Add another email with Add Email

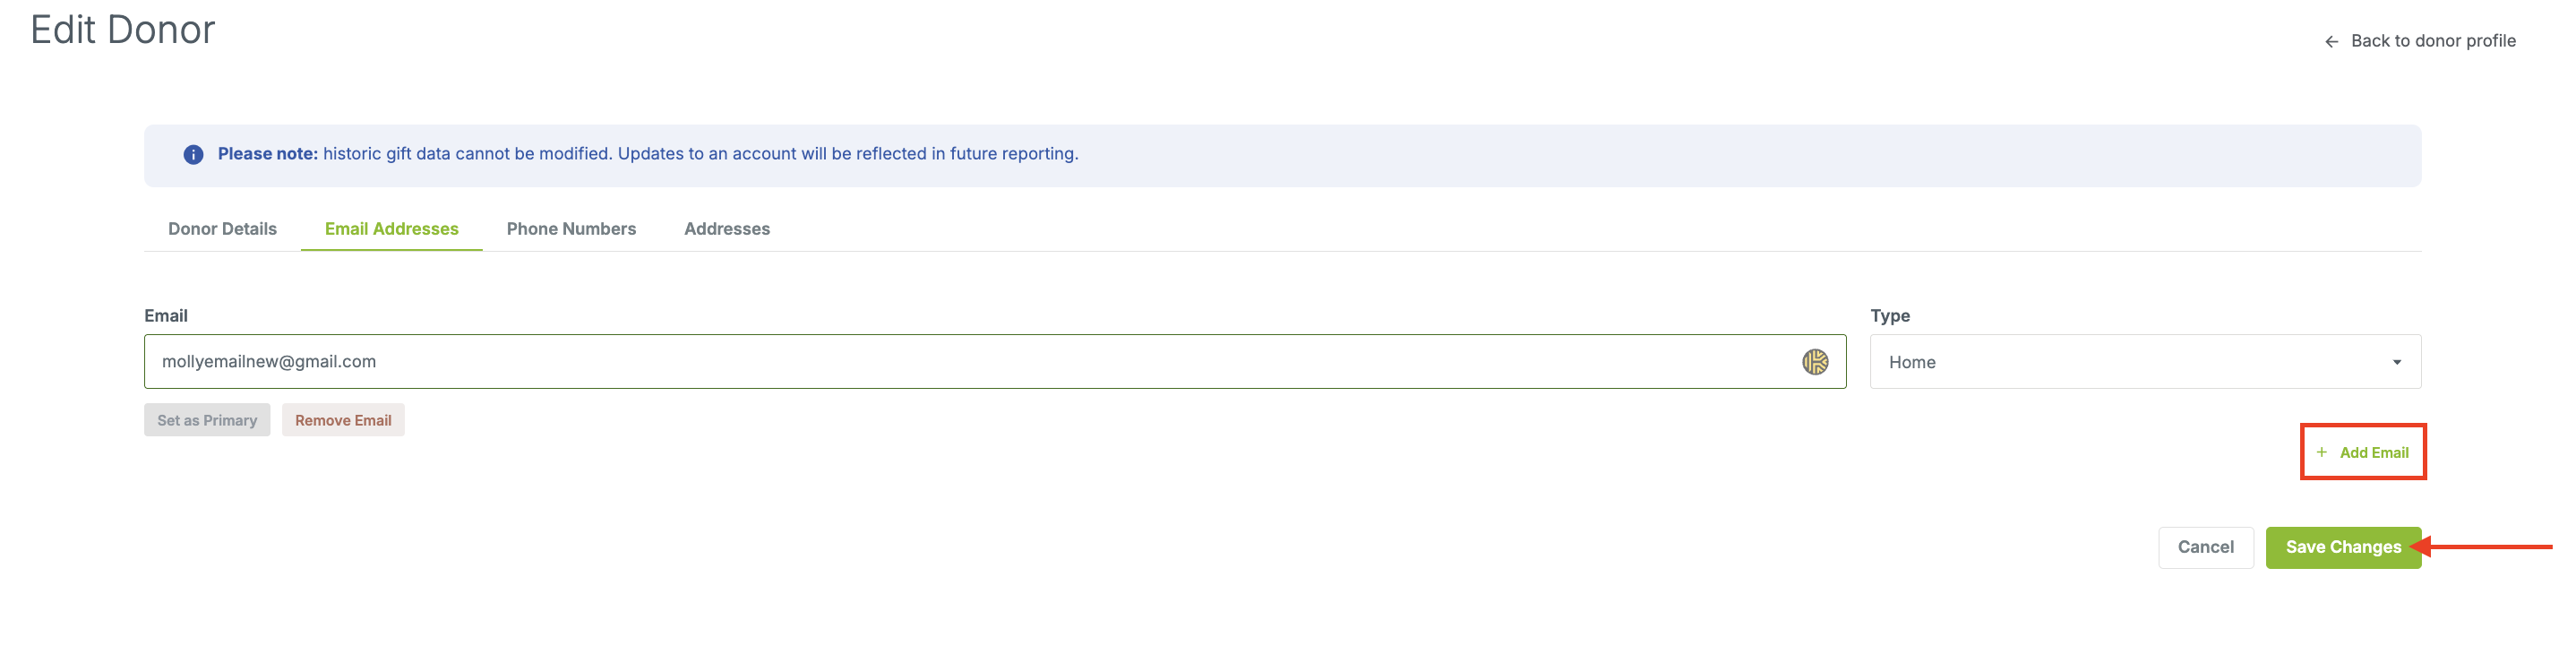coord(2363,453)
